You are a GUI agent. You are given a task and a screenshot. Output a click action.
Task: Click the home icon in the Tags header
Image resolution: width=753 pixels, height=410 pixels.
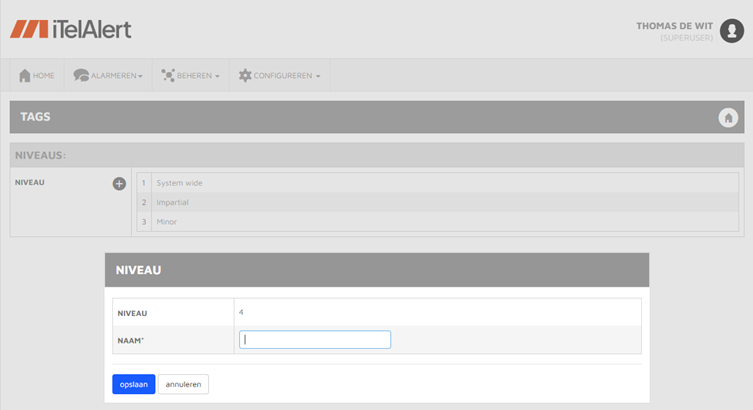point(728,117)
